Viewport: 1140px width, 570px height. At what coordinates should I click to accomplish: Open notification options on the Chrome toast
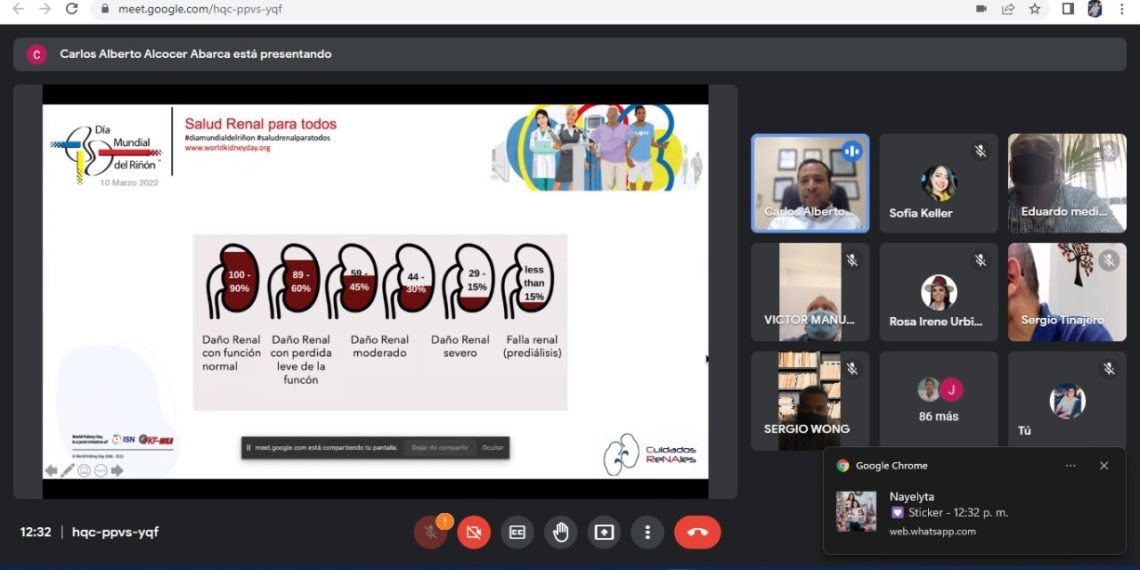(1071, 466)
